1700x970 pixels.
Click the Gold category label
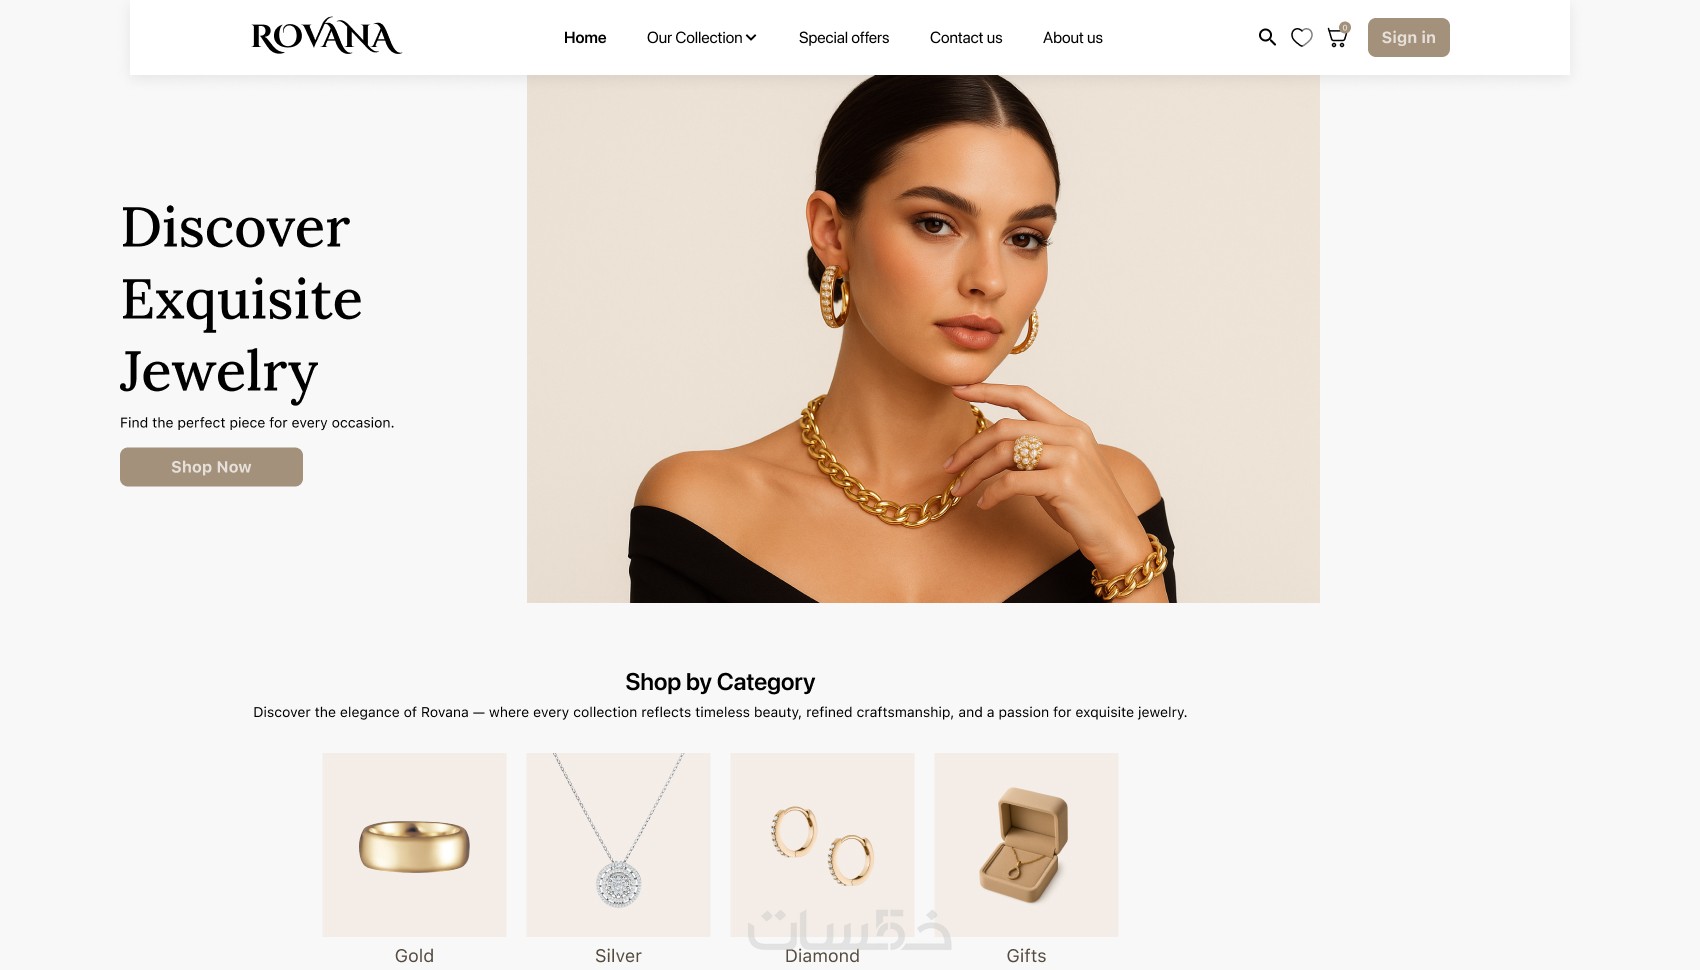tap(414, 956)
